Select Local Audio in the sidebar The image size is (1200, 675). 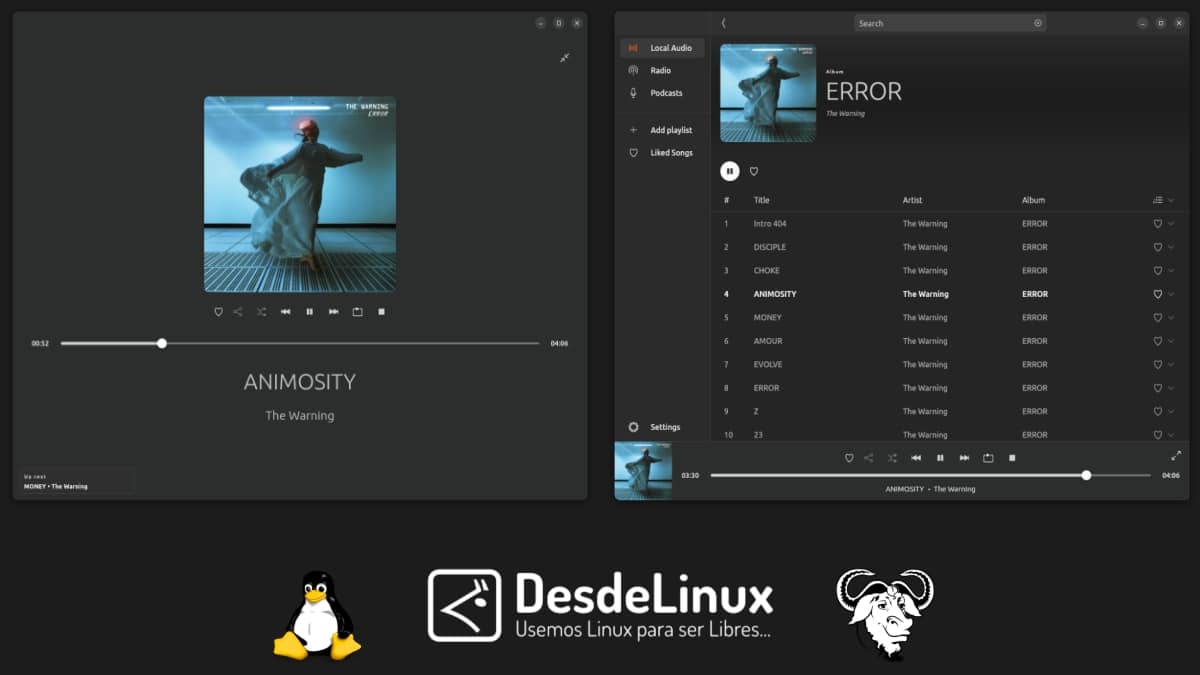[x=661, y=47]
